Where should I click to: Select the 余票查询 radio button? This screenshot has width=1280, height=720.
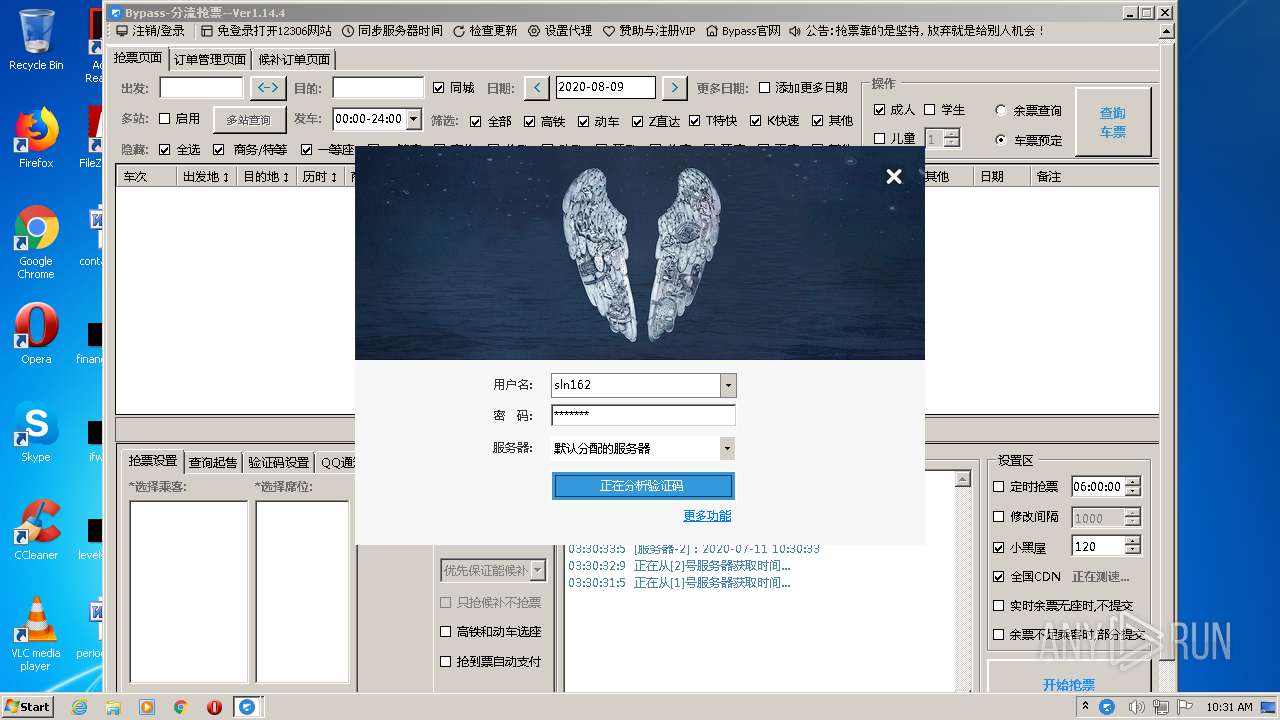click(x=1001, y=111)
